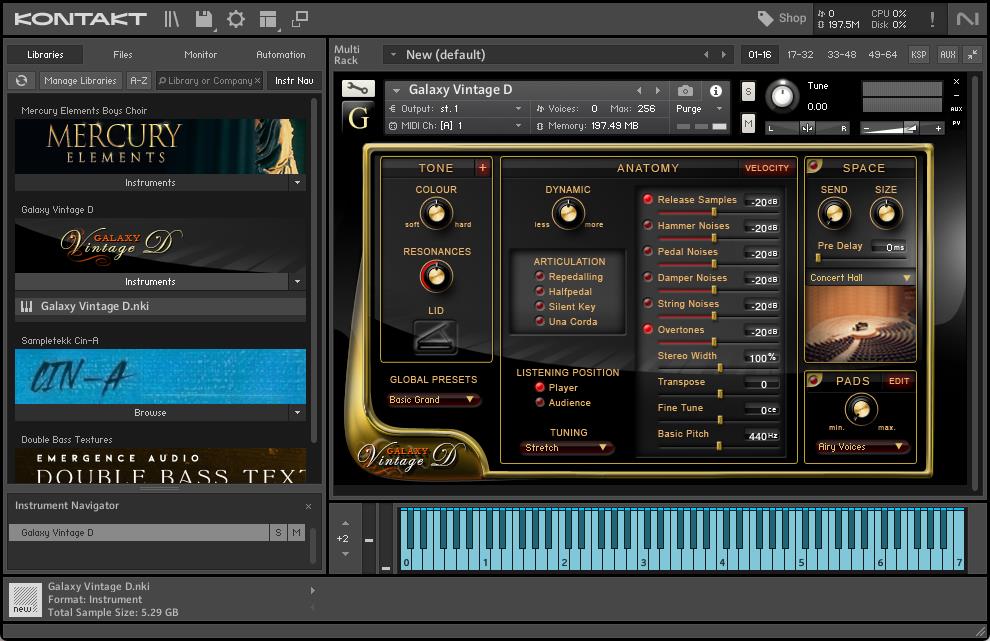Expand the Tuning Stretch dropdown
This screenshot has height=641, width=990.
click(x=567, y=448)
